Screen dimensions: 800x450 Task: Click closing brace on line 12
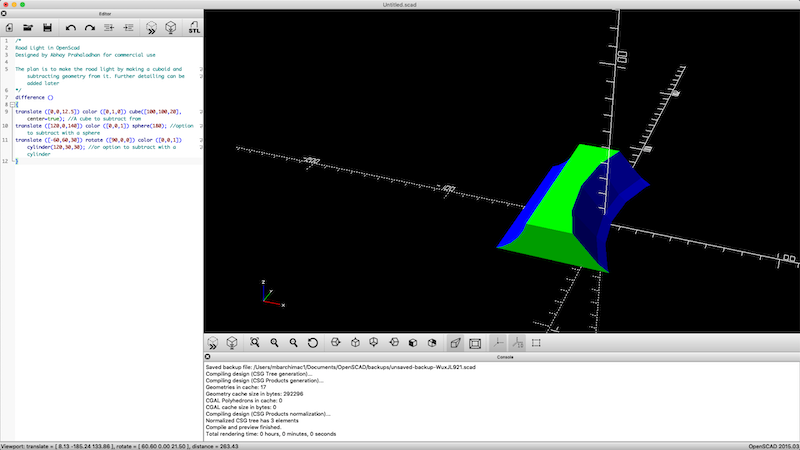[x=17, y=161]
